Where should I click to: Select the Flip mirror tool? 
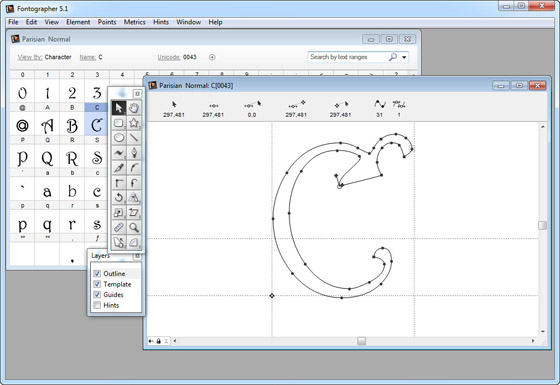[134, 198]
